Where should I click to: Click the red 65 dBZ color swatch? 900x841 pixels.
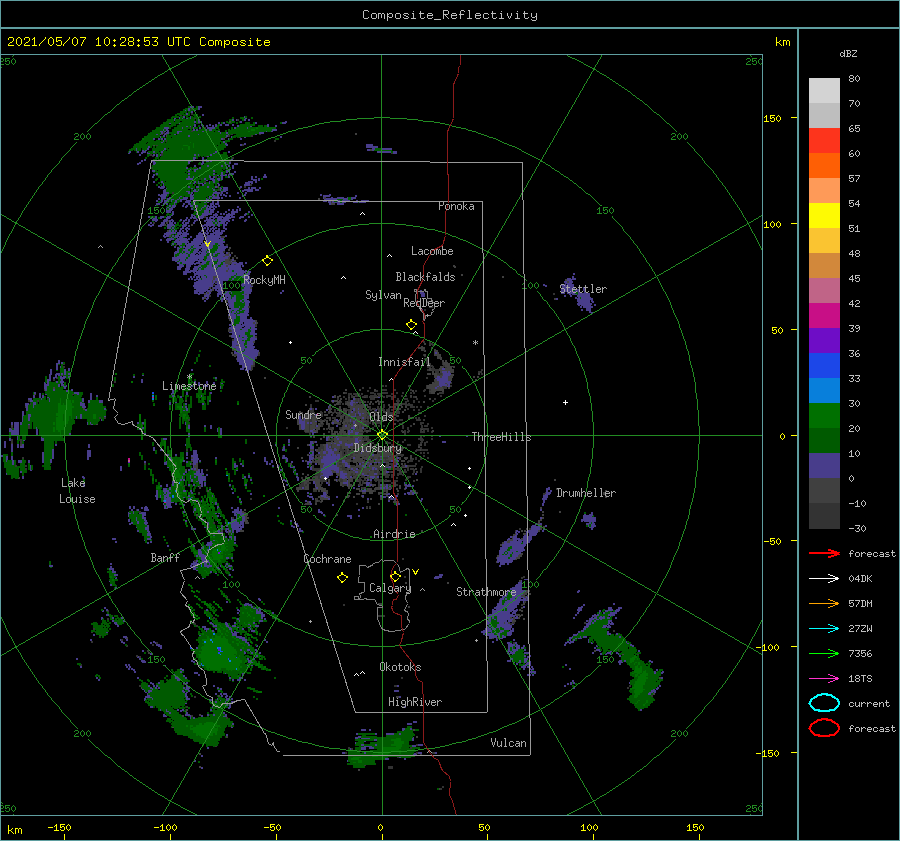click(824, 140)
